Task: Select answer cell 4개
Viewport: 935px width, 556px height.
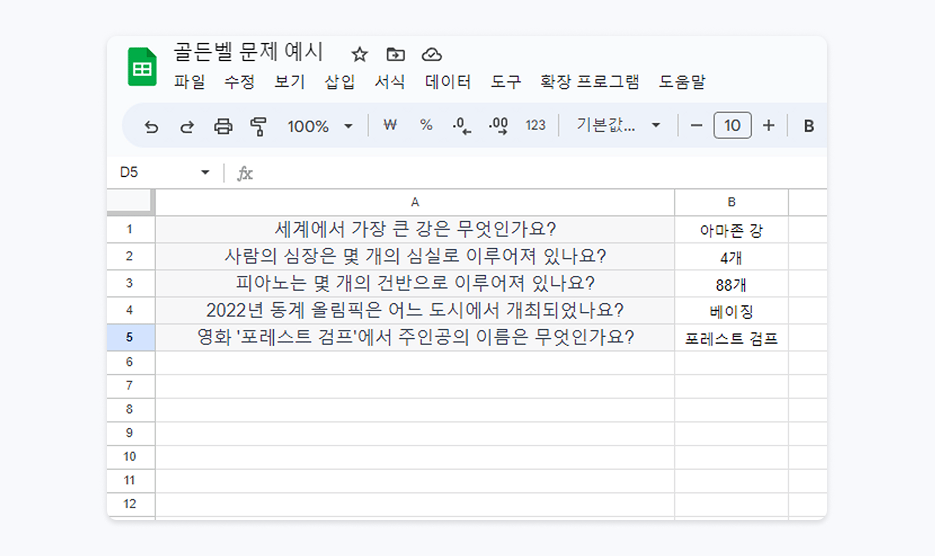Action: coord(732,257)
